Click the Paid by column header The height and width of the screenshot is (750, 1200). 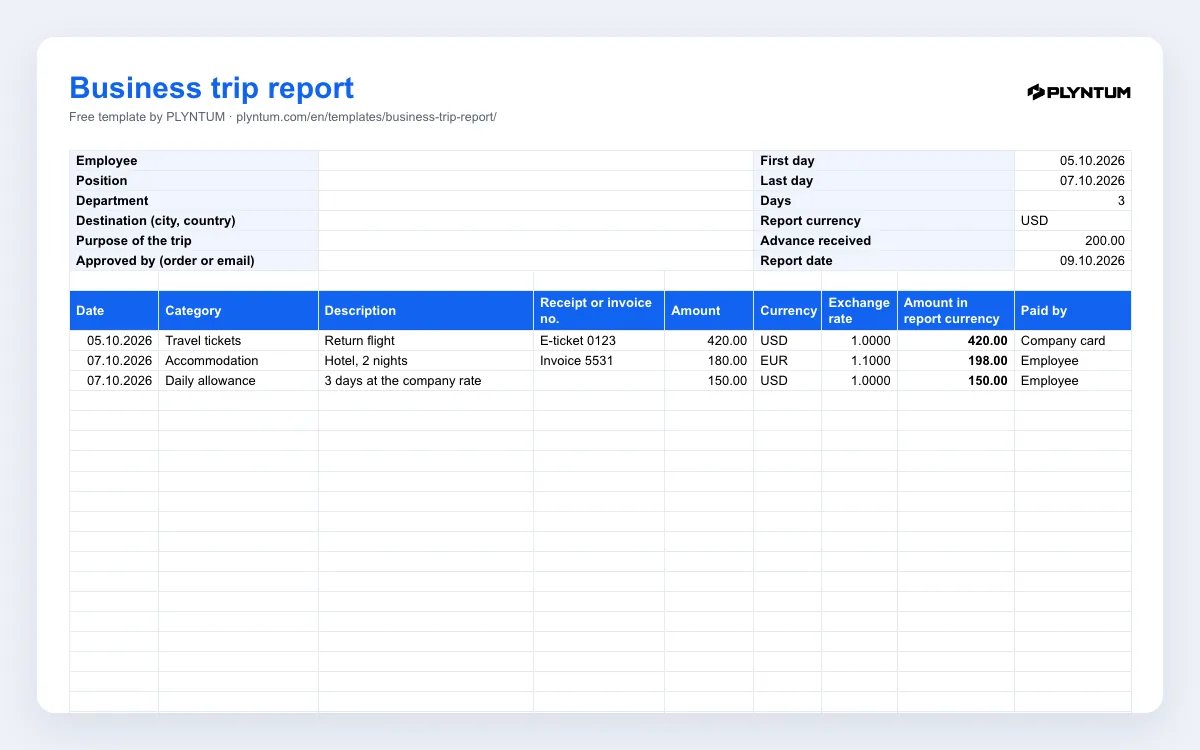click(1073, 311)
